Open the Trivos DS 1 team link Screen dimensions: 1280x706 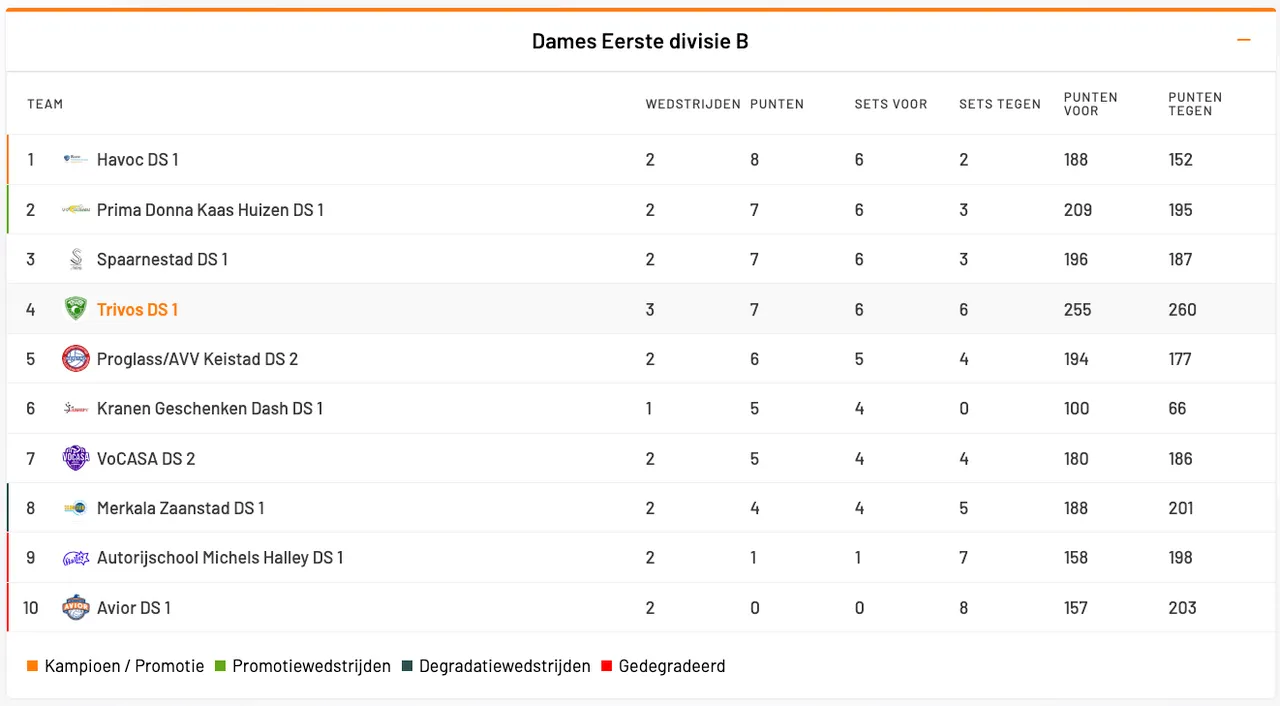(137, 309)
